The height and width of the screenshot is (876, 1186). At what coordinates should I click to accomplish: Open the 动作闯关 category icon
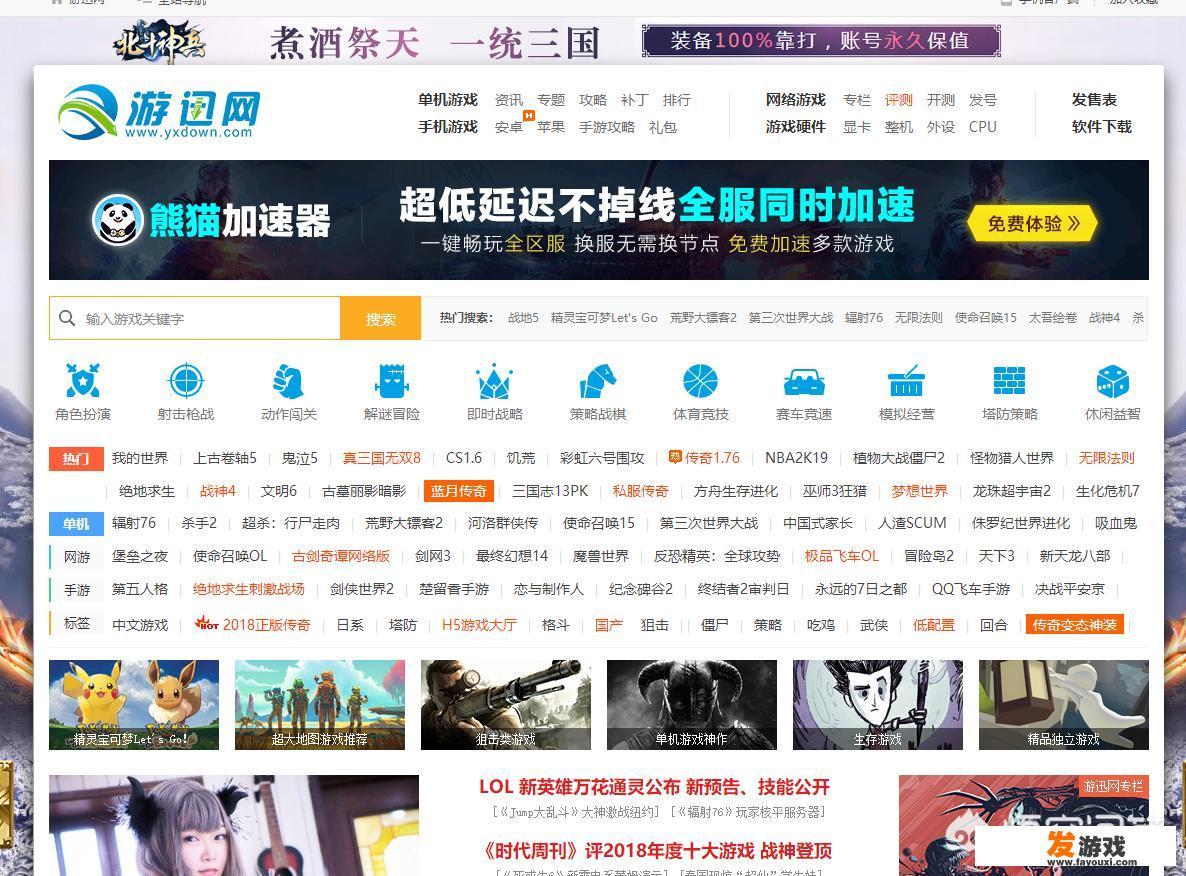[288, 381]
